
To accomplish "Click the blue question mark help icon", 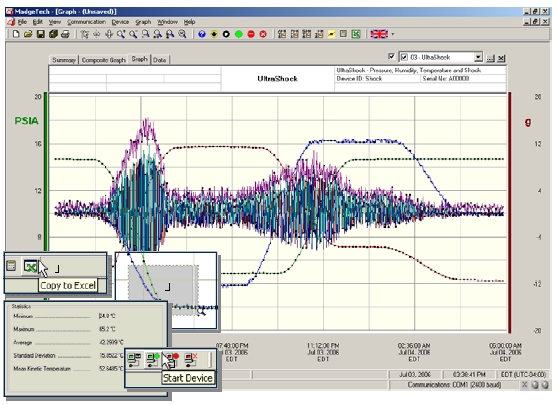I will [x=202, y=34].
